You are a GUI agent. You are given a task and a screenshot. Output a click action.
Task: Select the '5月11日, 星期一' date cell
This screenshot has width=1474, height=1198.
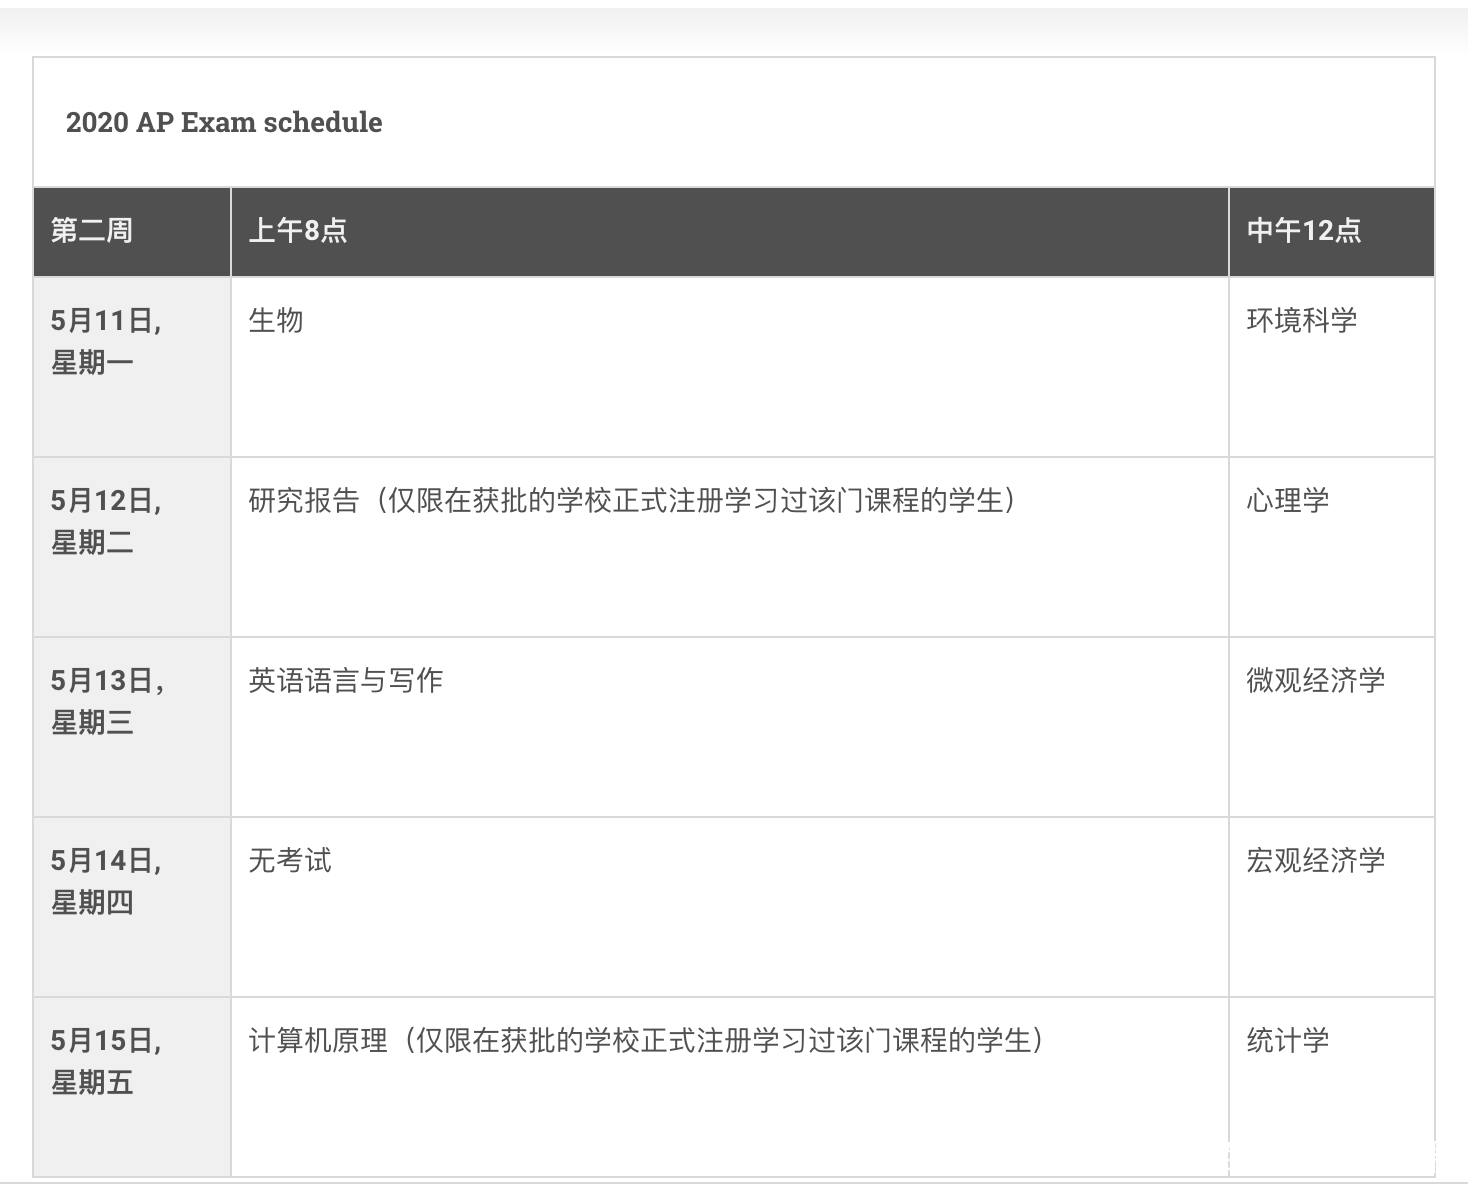106,341
